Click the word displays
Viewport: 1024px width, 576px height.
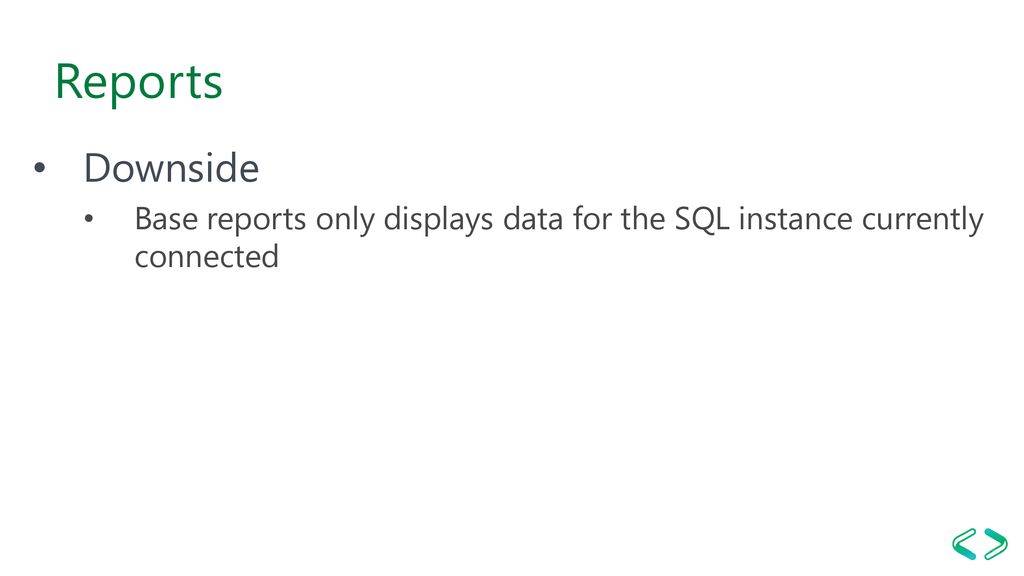point(438,220)
